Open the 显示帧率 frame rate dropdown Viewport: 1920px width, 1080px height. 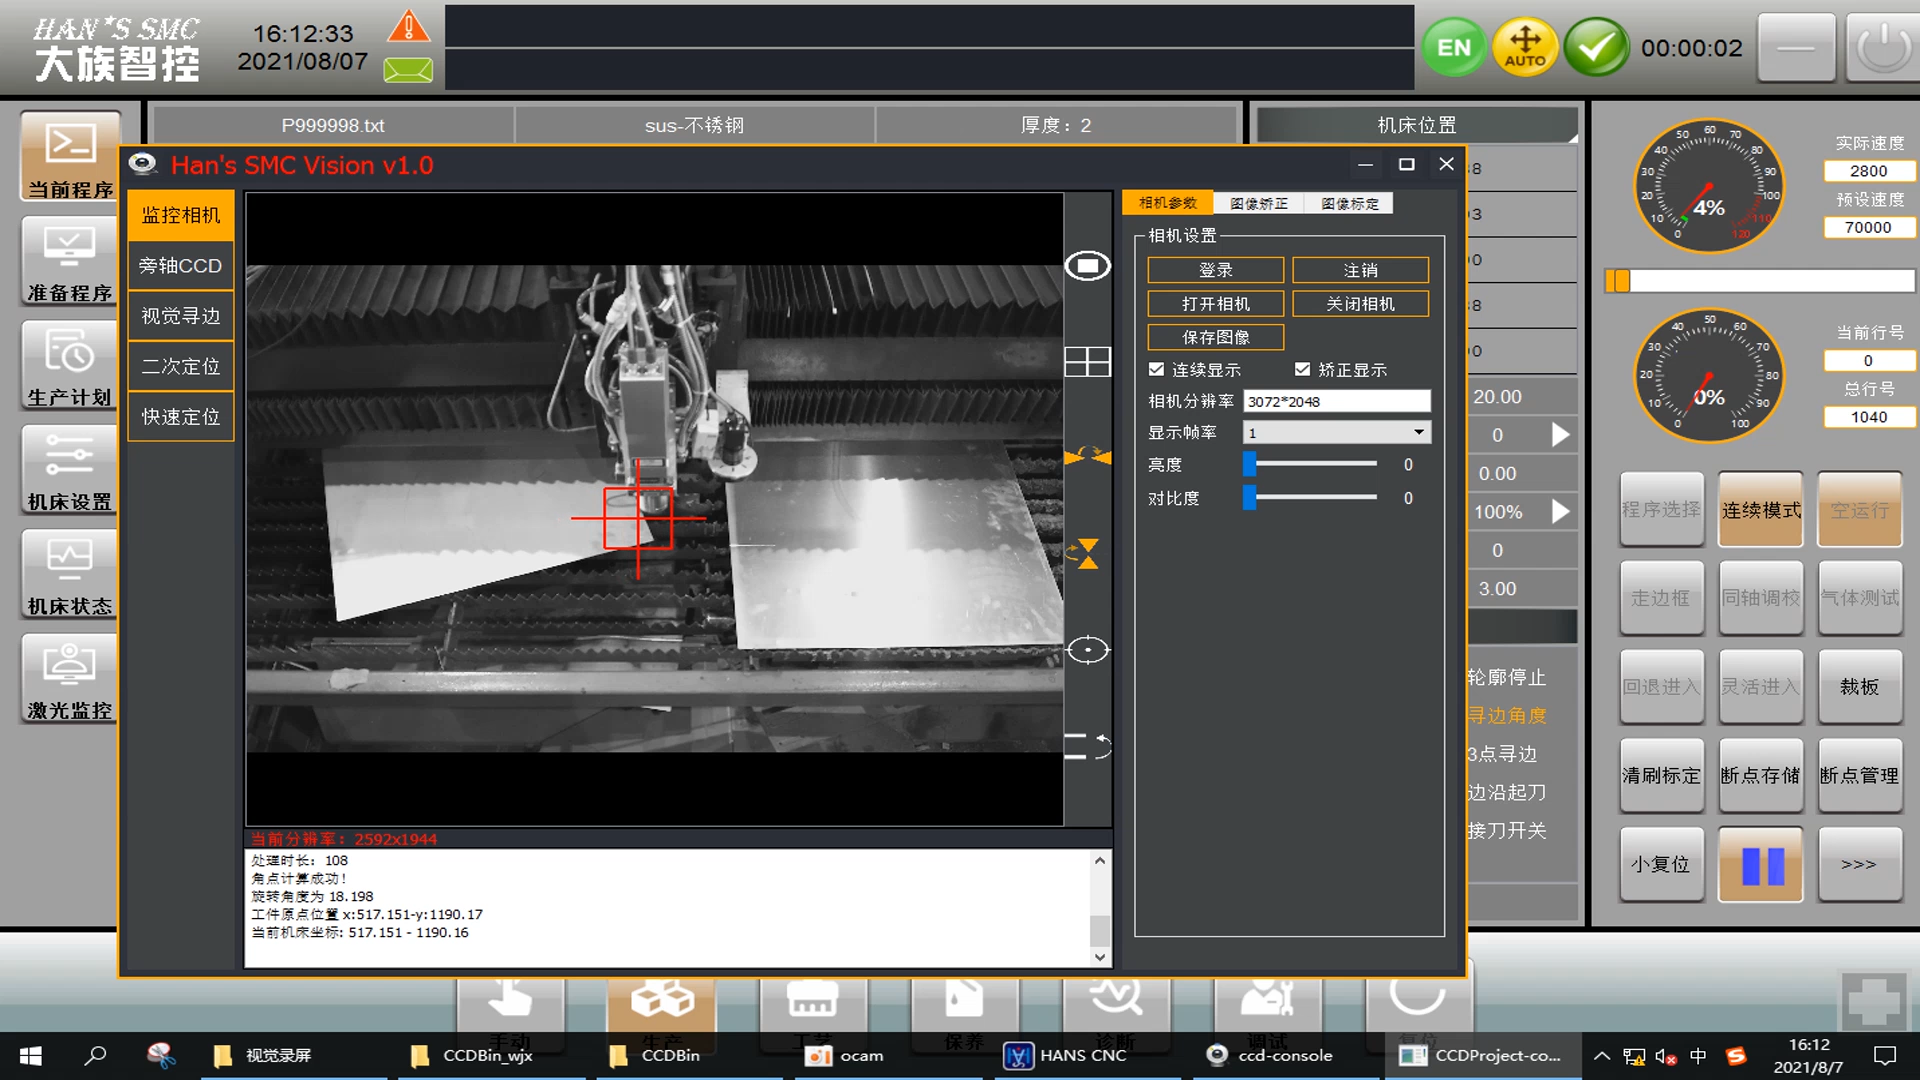1336,432
